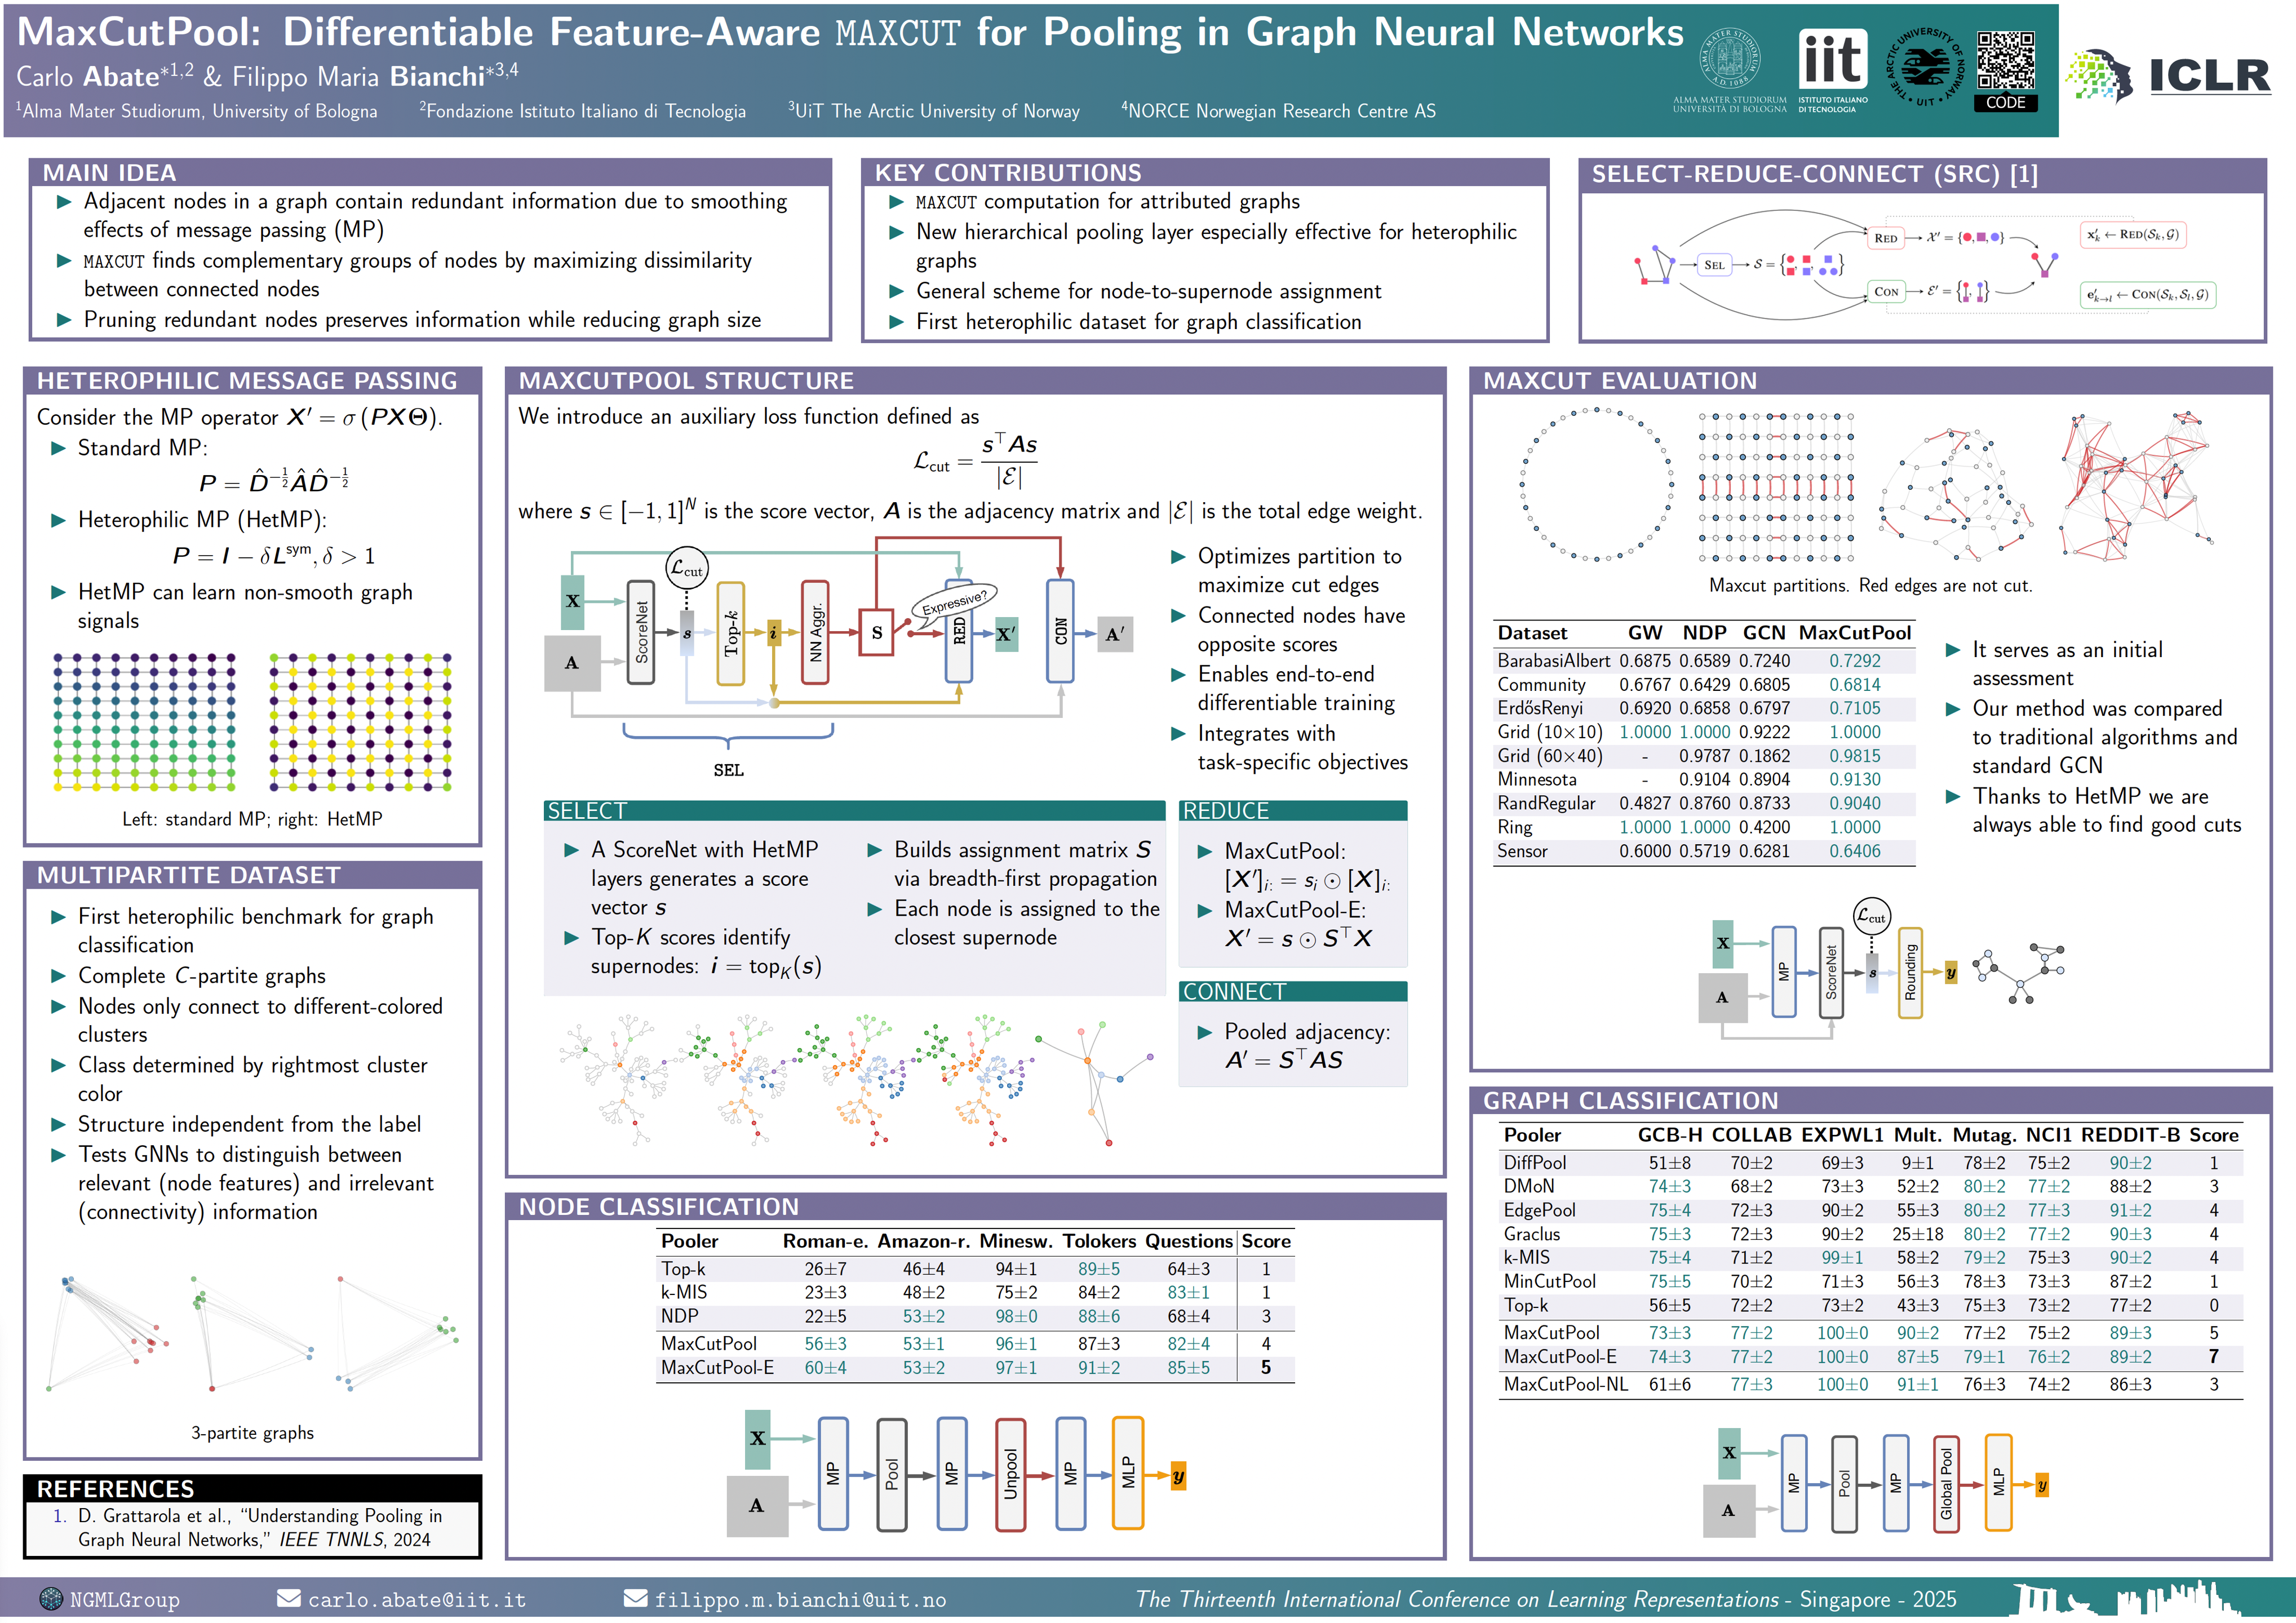
Task: Click triangle bullet before 'Pooled adjacency:'
Action: point(1205,1032)
